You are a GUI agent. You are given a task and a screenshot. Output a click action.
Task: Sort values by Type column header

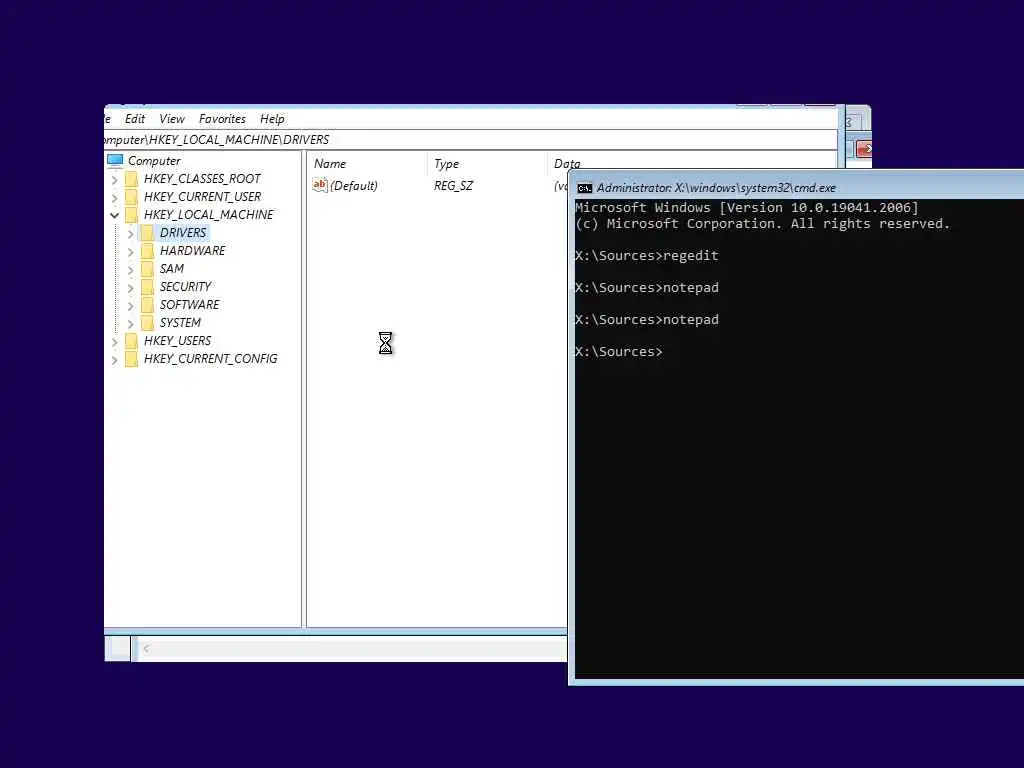pos(487,164)
